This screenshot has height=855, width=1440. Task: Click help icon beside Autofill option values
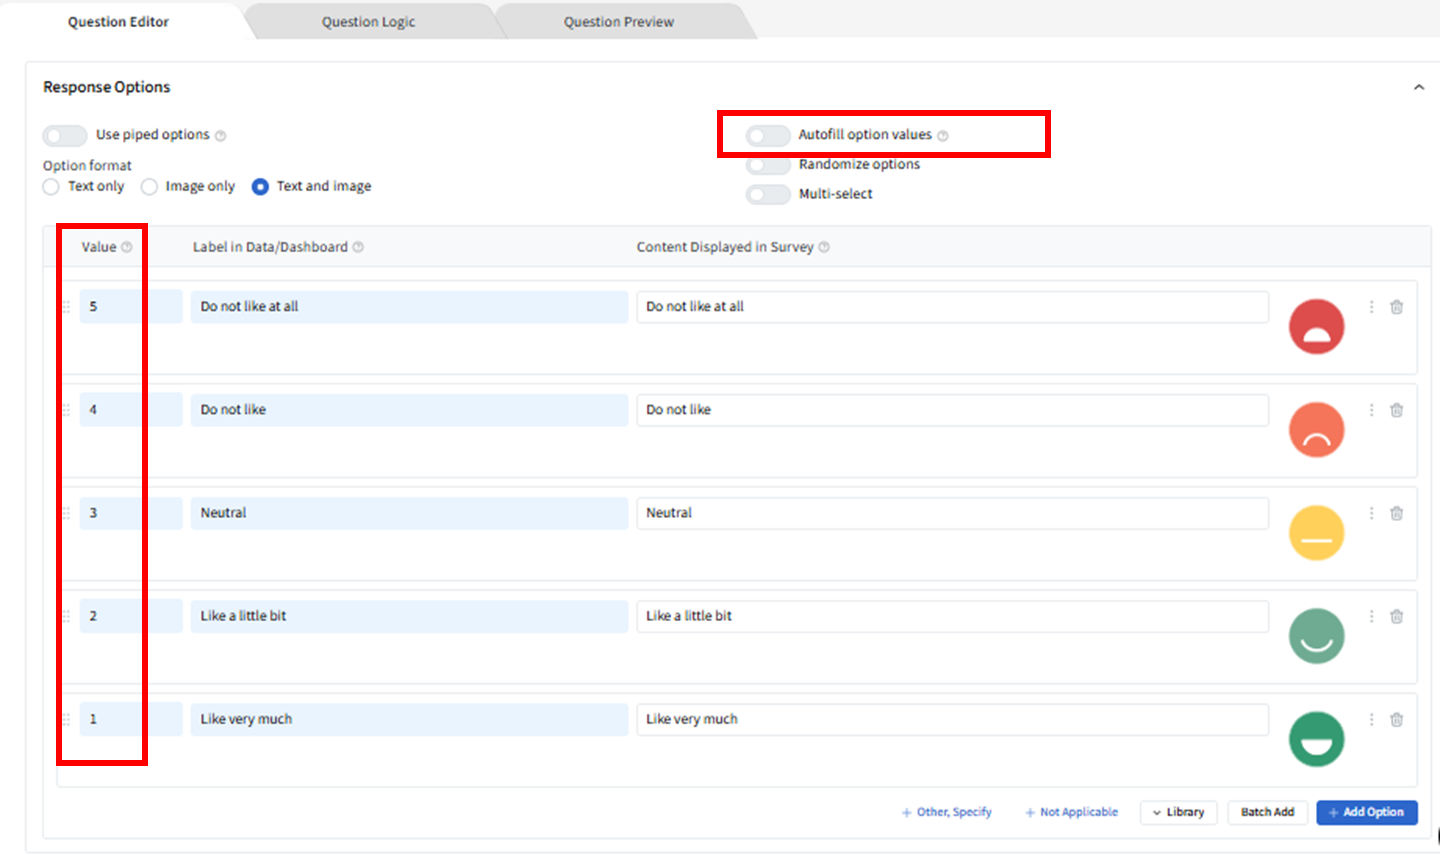click(x=943, y=135)
